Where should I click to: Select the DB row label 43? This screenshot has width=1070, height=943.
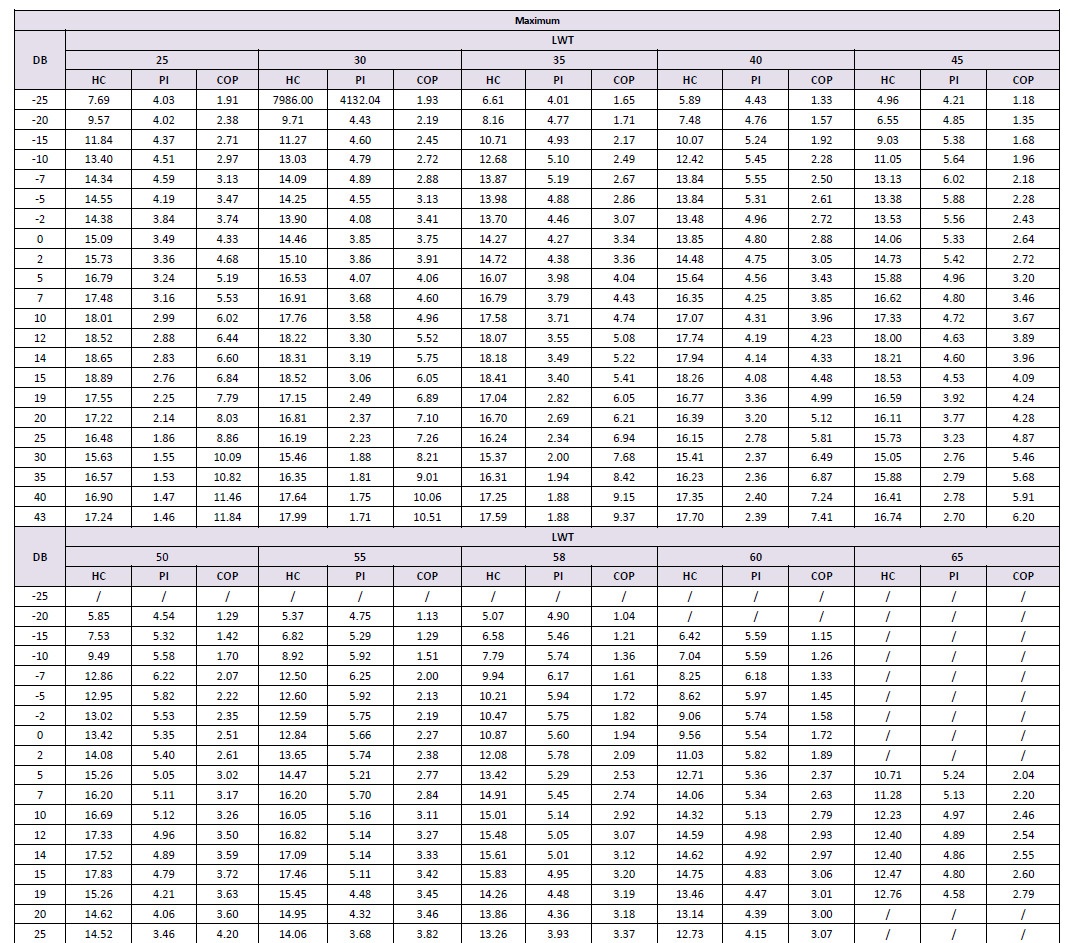tap(39, 517)
